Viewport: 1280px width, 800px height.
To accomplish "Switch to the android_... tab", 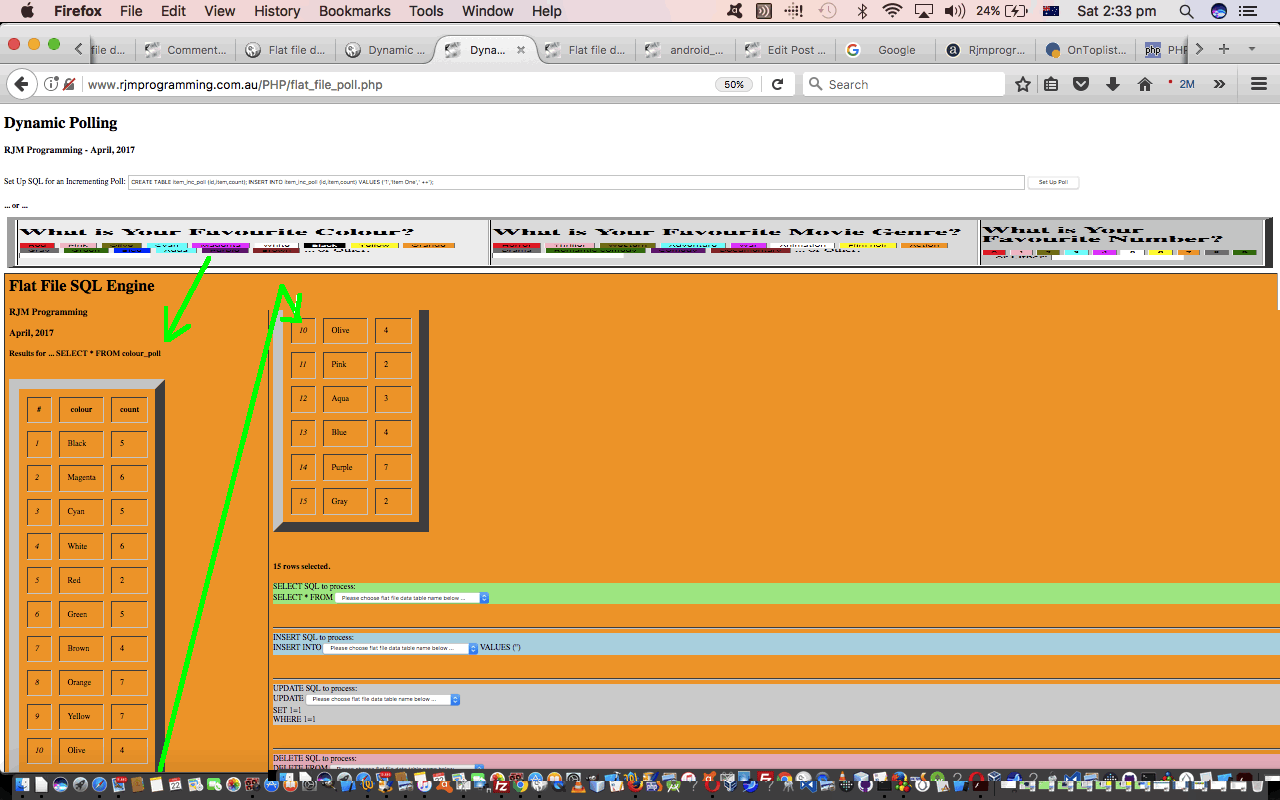I will (x=685, y=50).
